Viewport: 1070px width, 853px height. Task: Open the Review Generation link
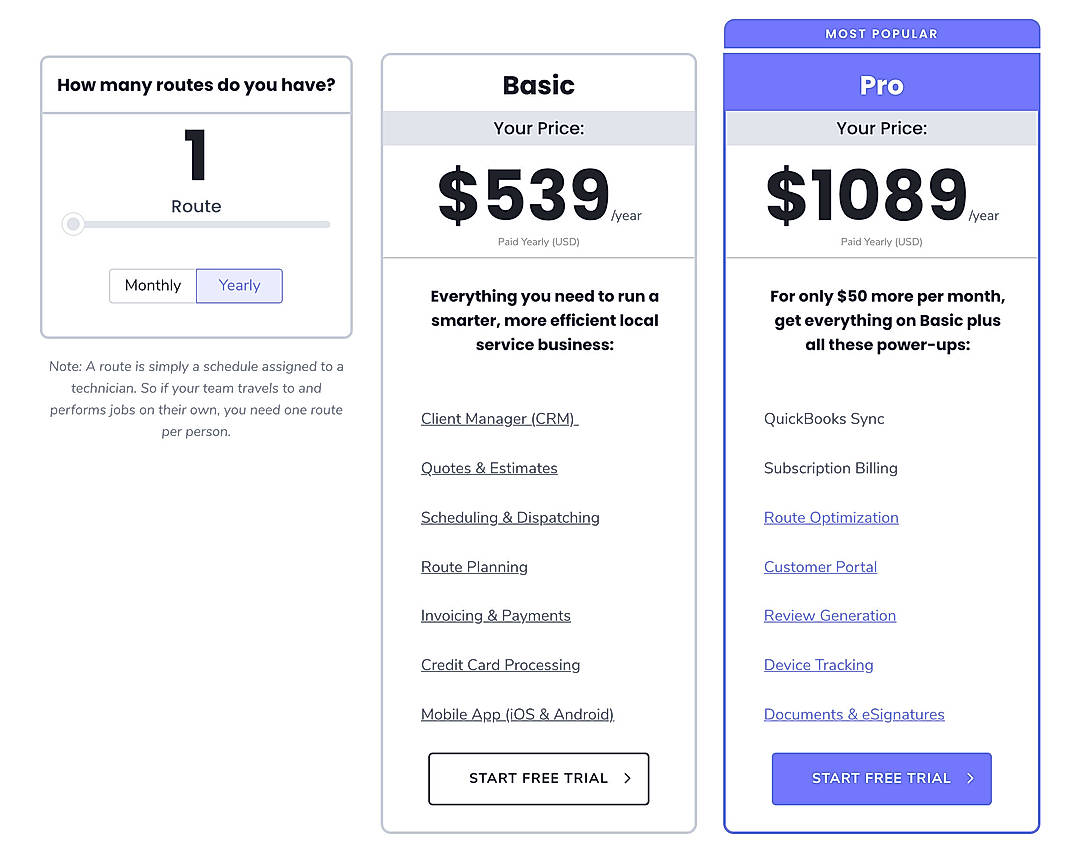click(829, 615)
